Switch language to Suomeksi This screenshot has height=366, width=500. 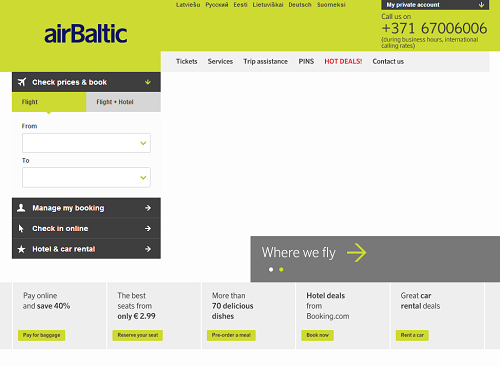(x=331, y=5)
